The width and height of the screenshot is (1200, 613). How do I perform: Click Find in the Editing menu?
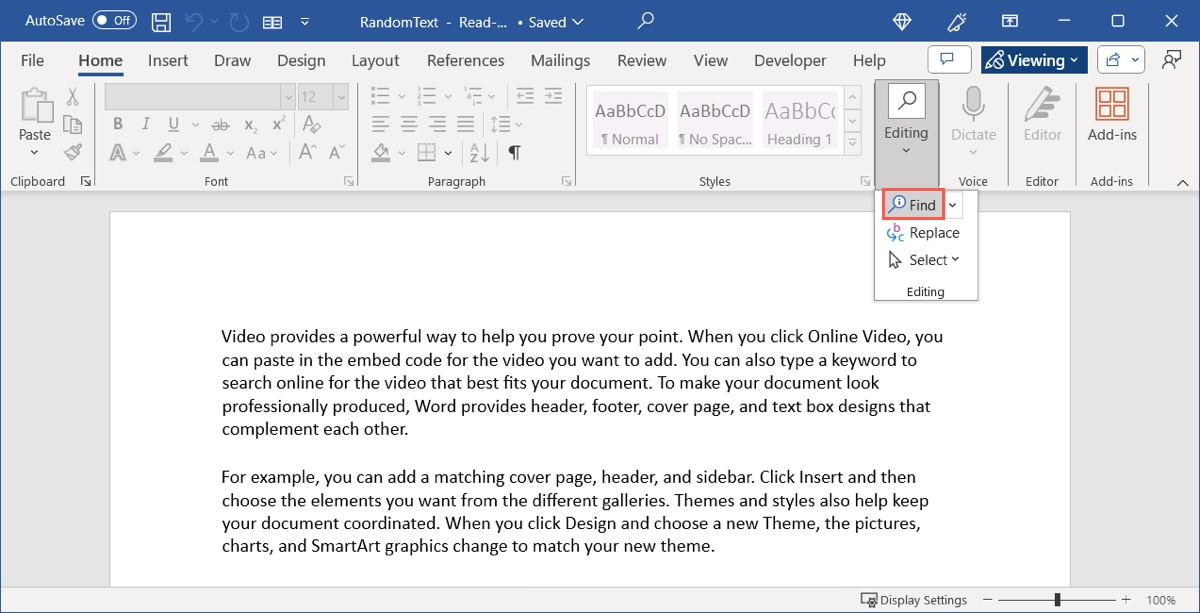pos(913,204)
